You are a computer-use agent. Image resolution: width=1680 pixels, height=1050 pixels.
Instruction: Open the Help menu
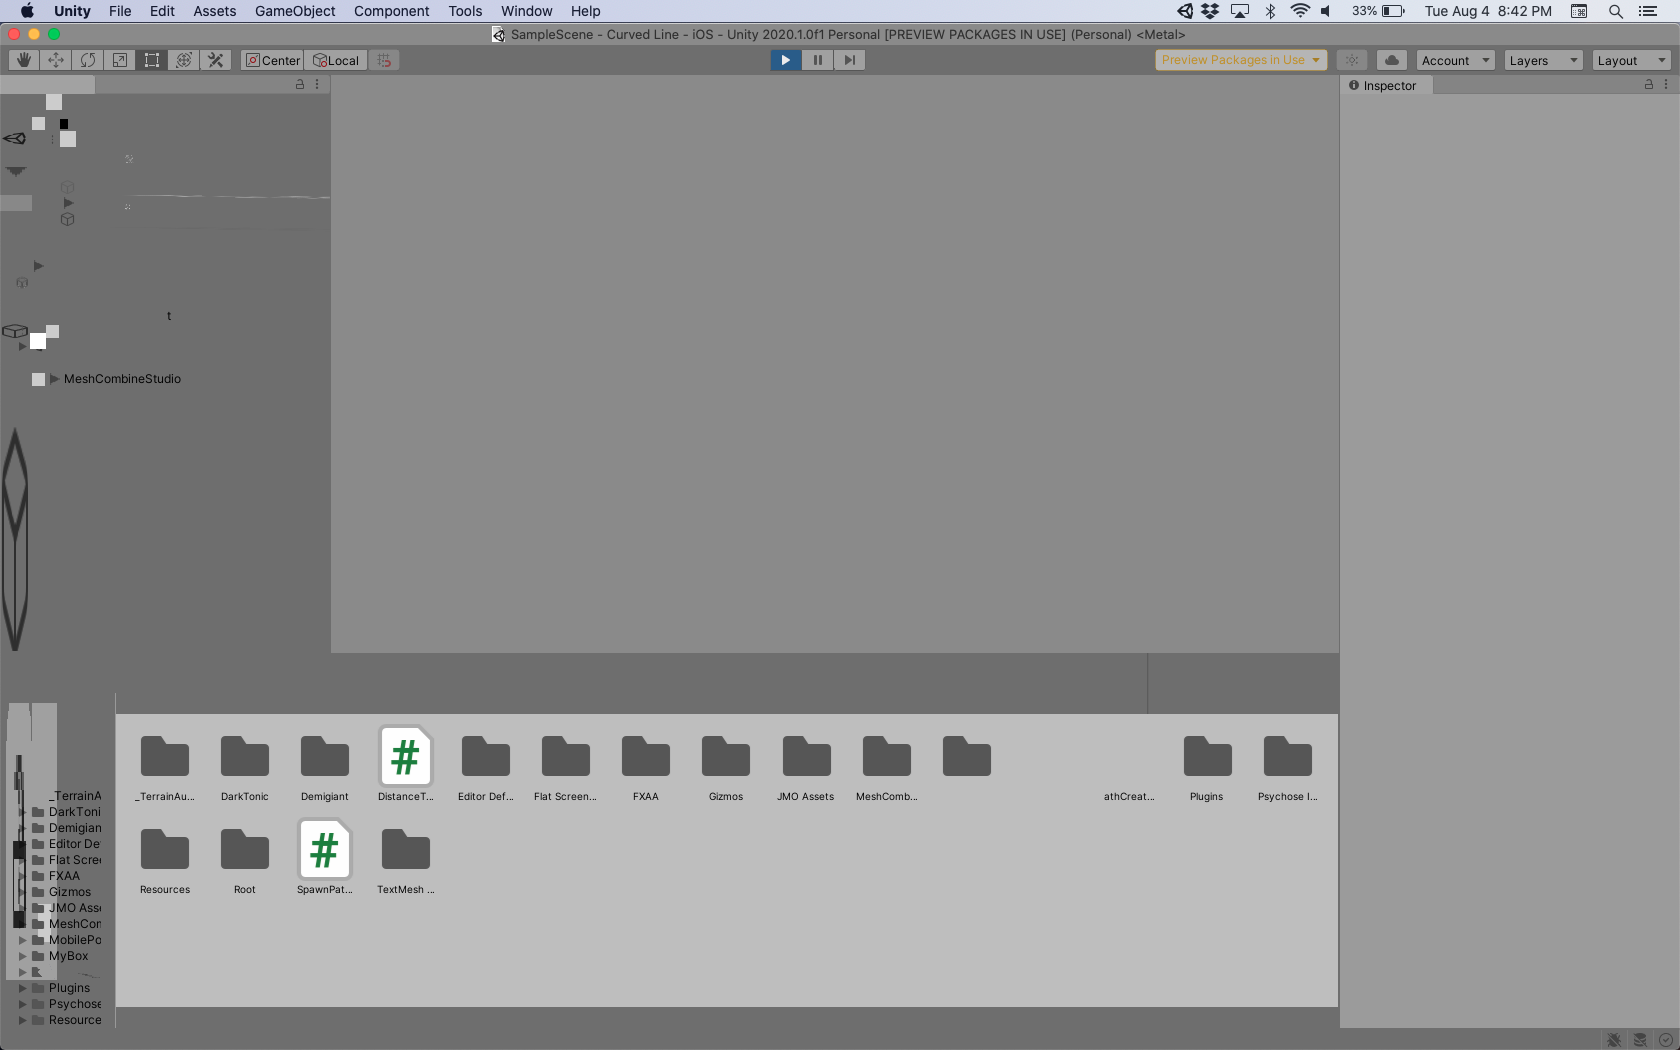585,11
